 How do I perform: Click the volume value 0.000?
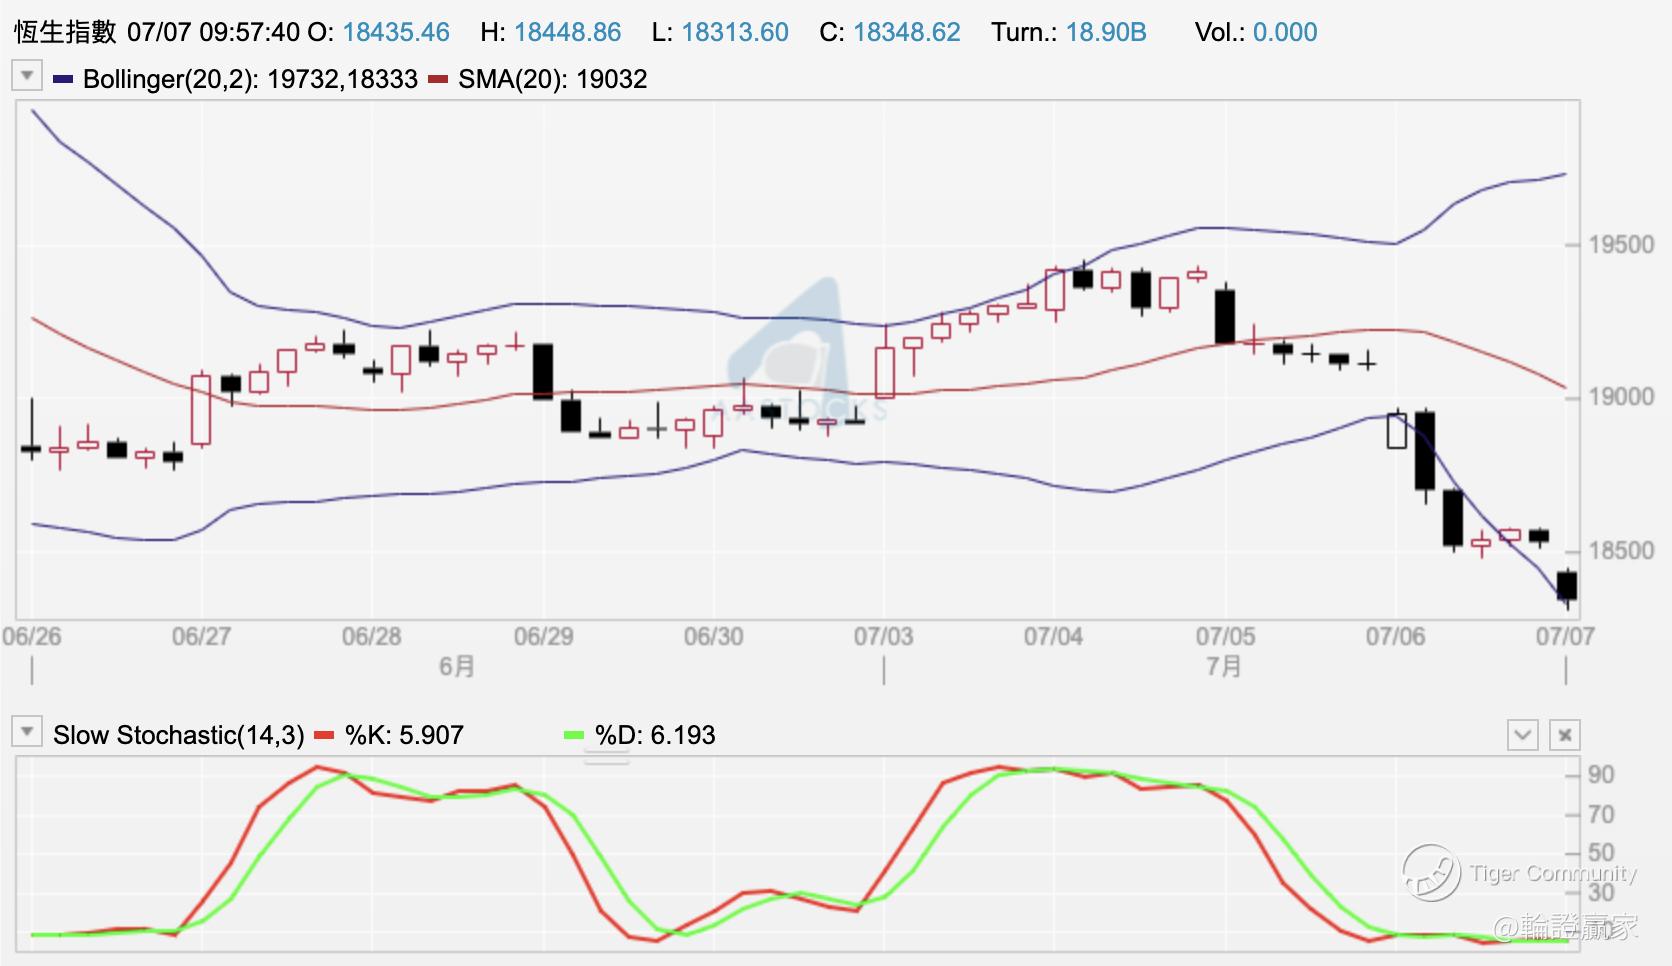click(1285, 32)
